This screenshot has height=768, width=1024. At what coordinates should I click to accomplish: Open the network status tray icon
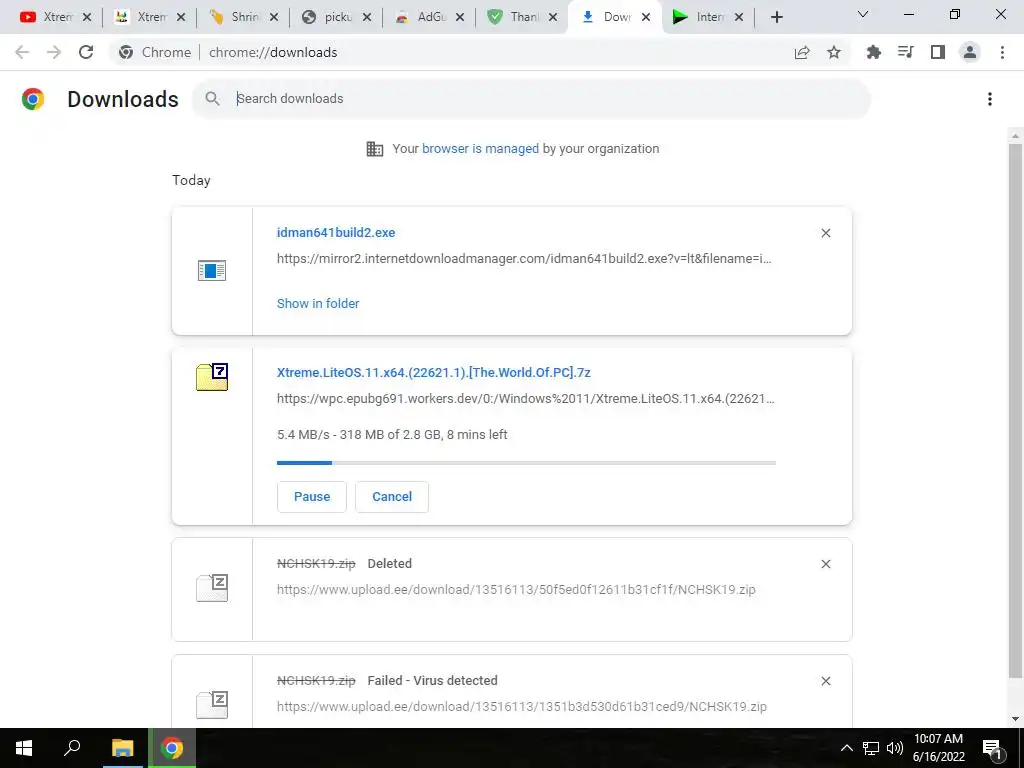871,748
